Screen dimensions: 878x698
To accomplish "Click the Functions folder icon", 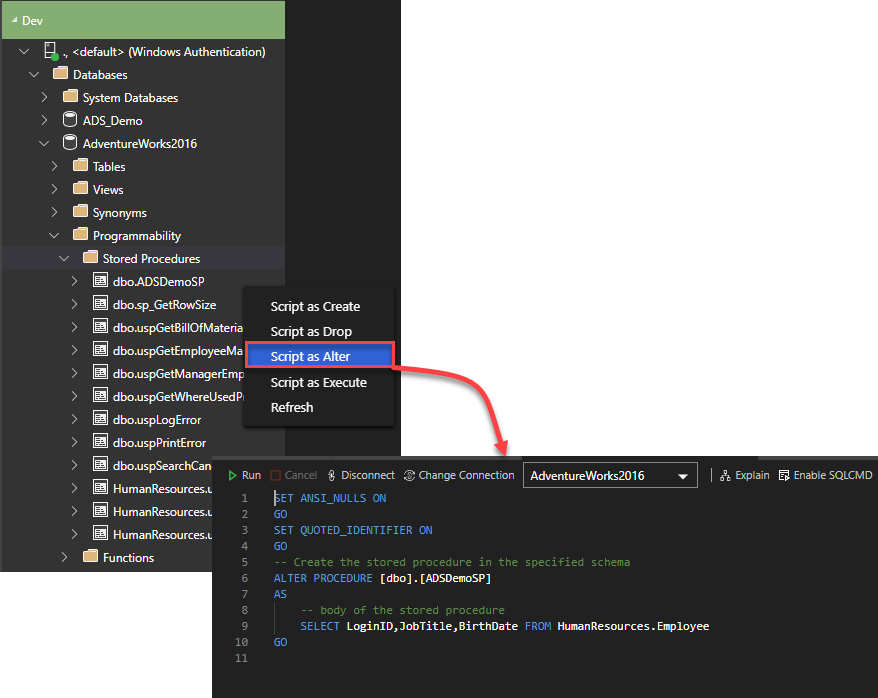I will 90,556.
